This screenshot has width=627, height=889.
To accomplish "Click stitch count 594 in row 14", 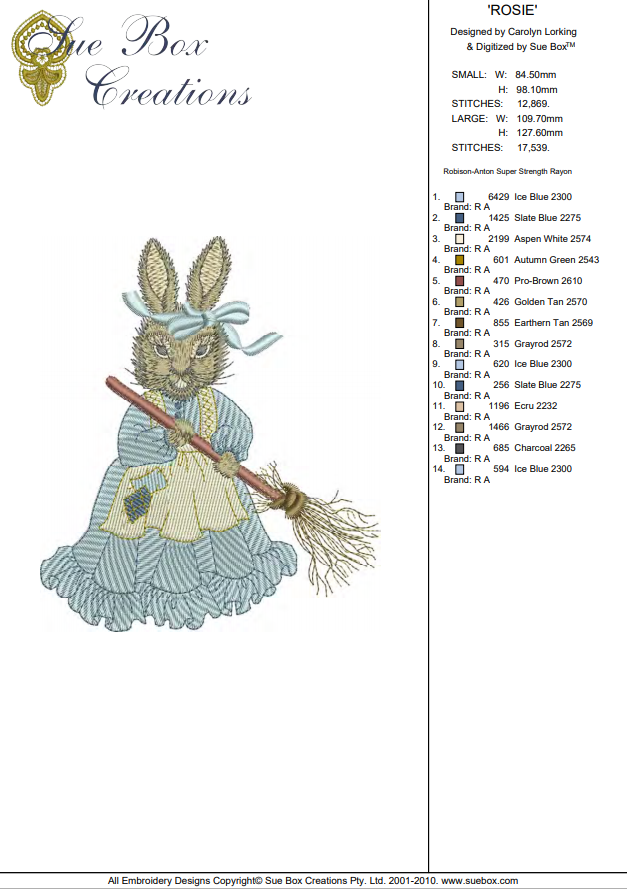I will [501, 469].
